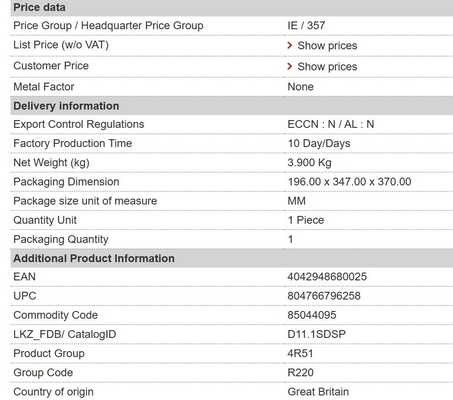
Task: Click the List Price (w/o VAT) label
Action: click(61, 45)
